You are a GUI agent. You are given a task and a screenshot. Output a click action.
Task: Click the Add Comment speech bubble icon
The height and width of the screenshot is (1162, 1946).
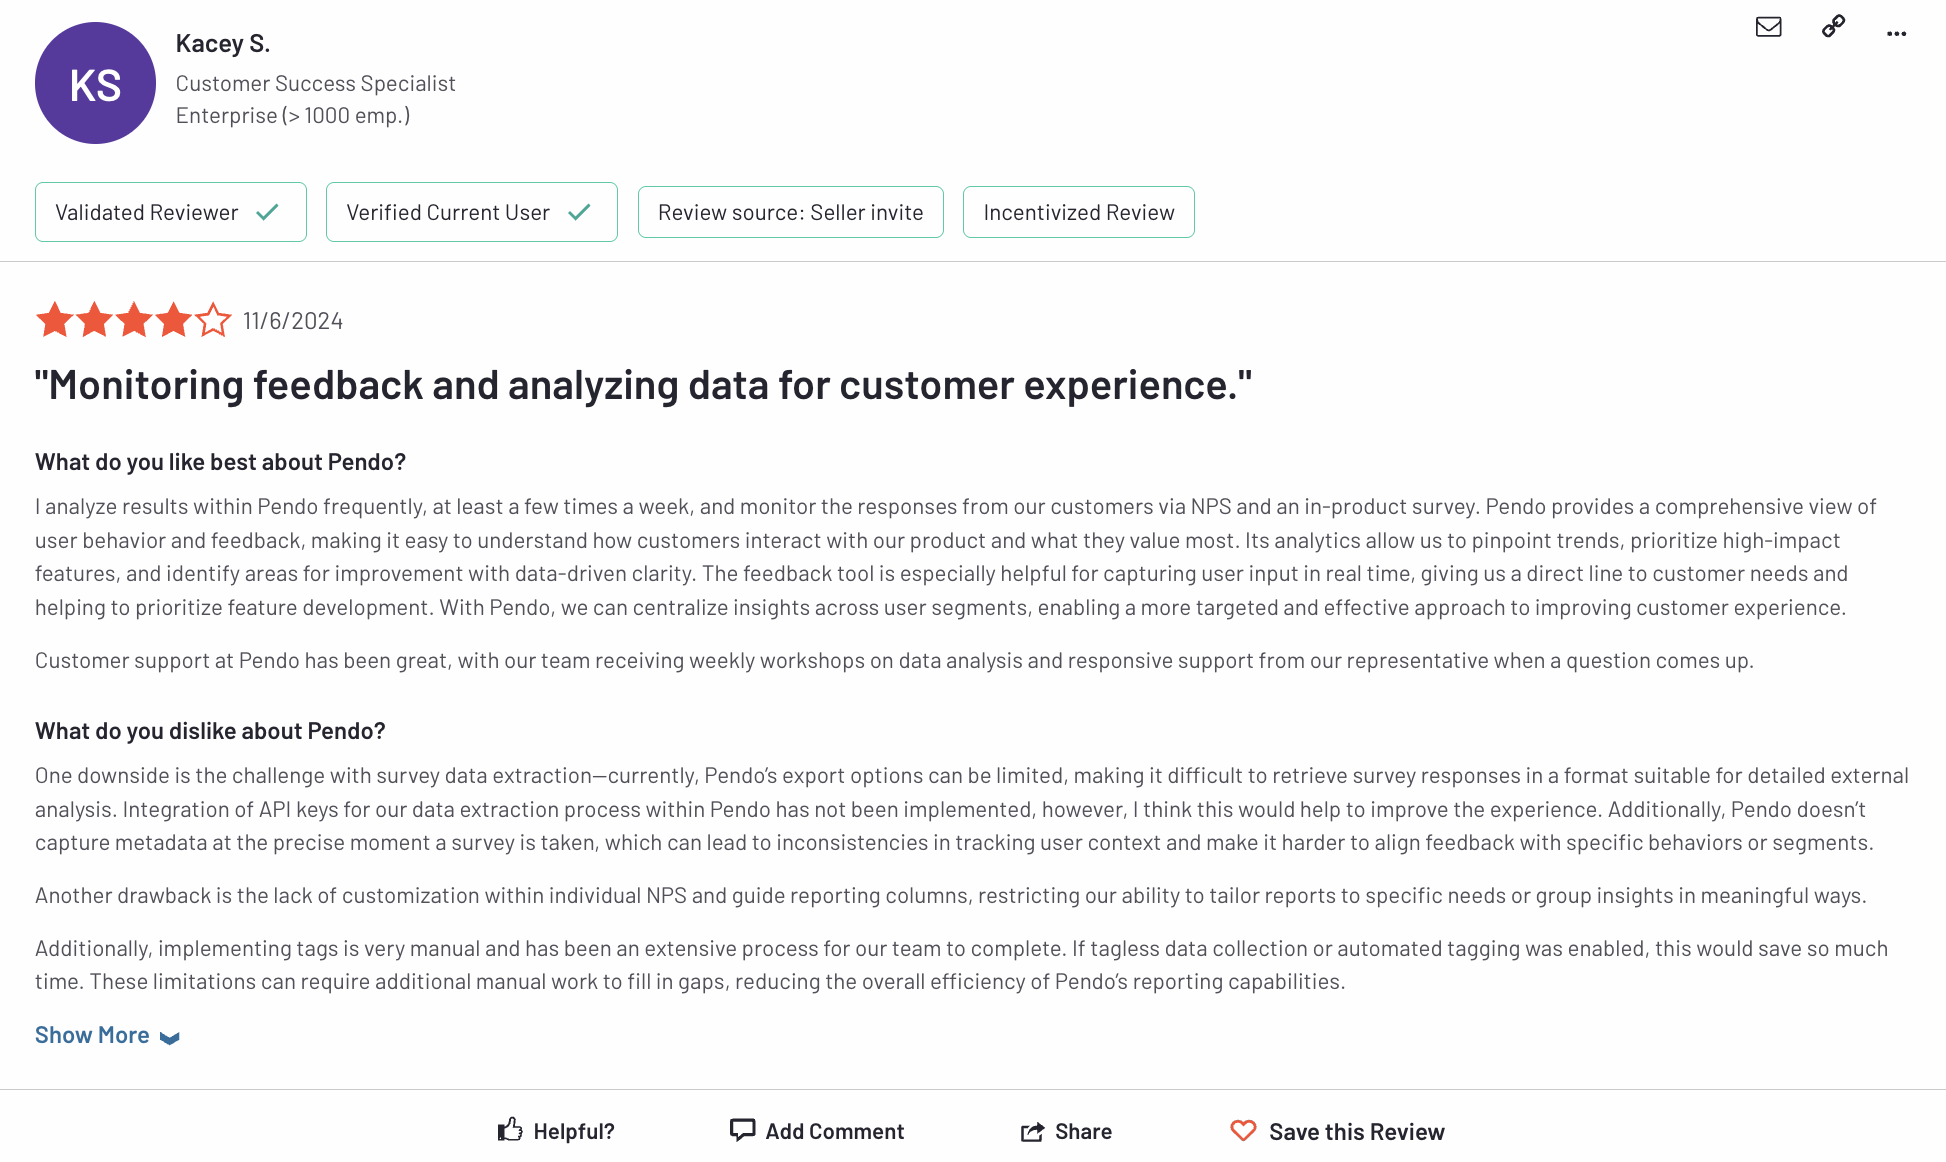(742, 1130)
